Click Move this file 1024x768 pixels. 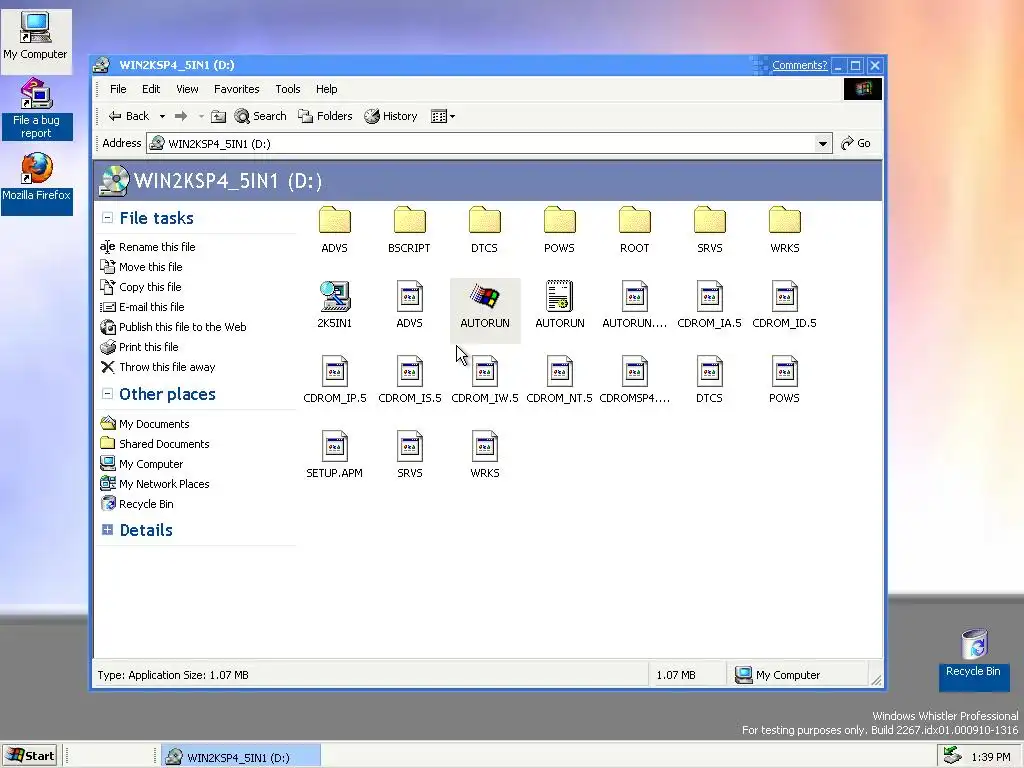[x=141, y=267]
